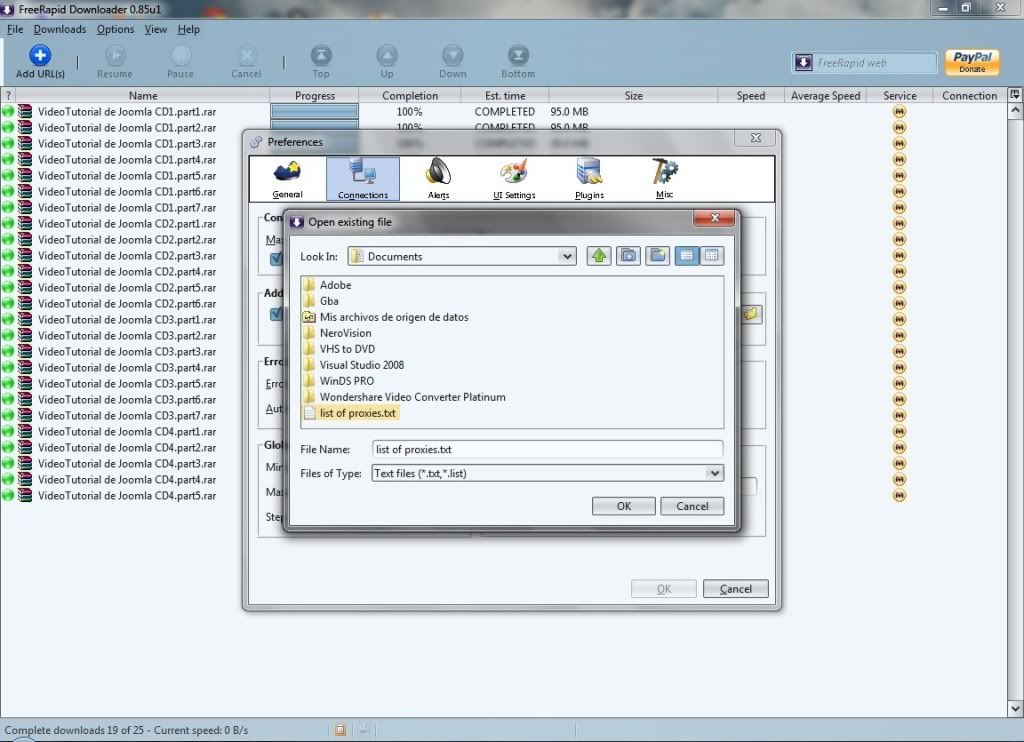Select the NeroVision folder
The height and width of the screenshot is (742, 1024).
click(338, 333)
